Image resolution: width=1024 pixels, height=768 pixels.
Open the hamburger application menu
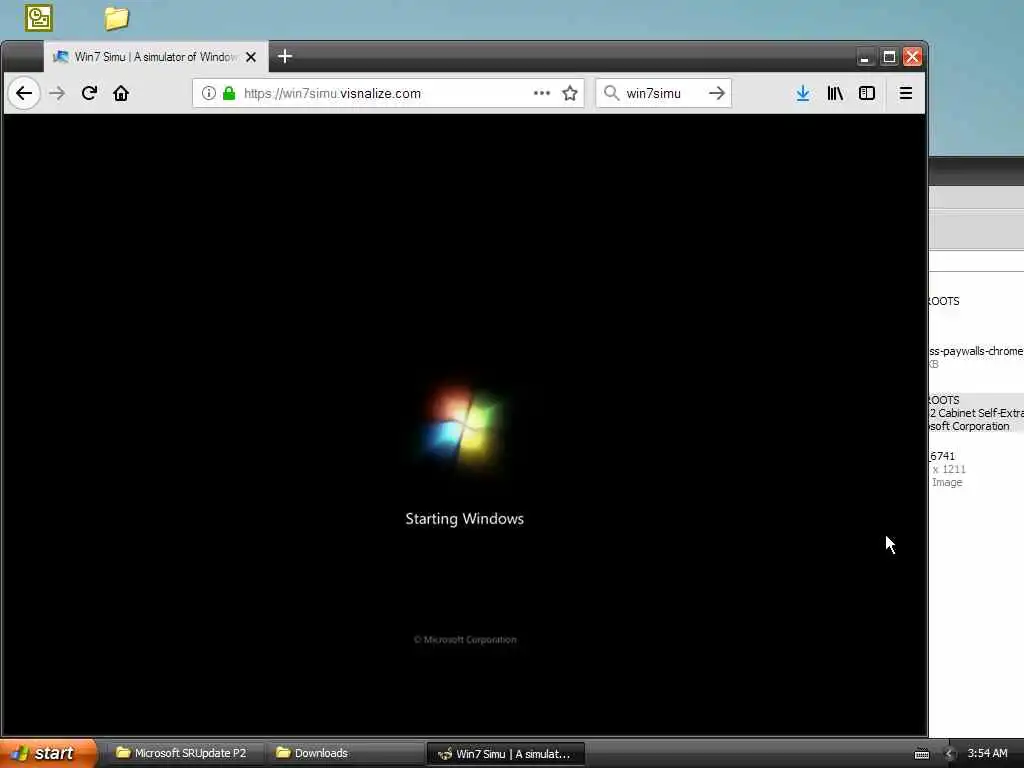tap(905, 93)
